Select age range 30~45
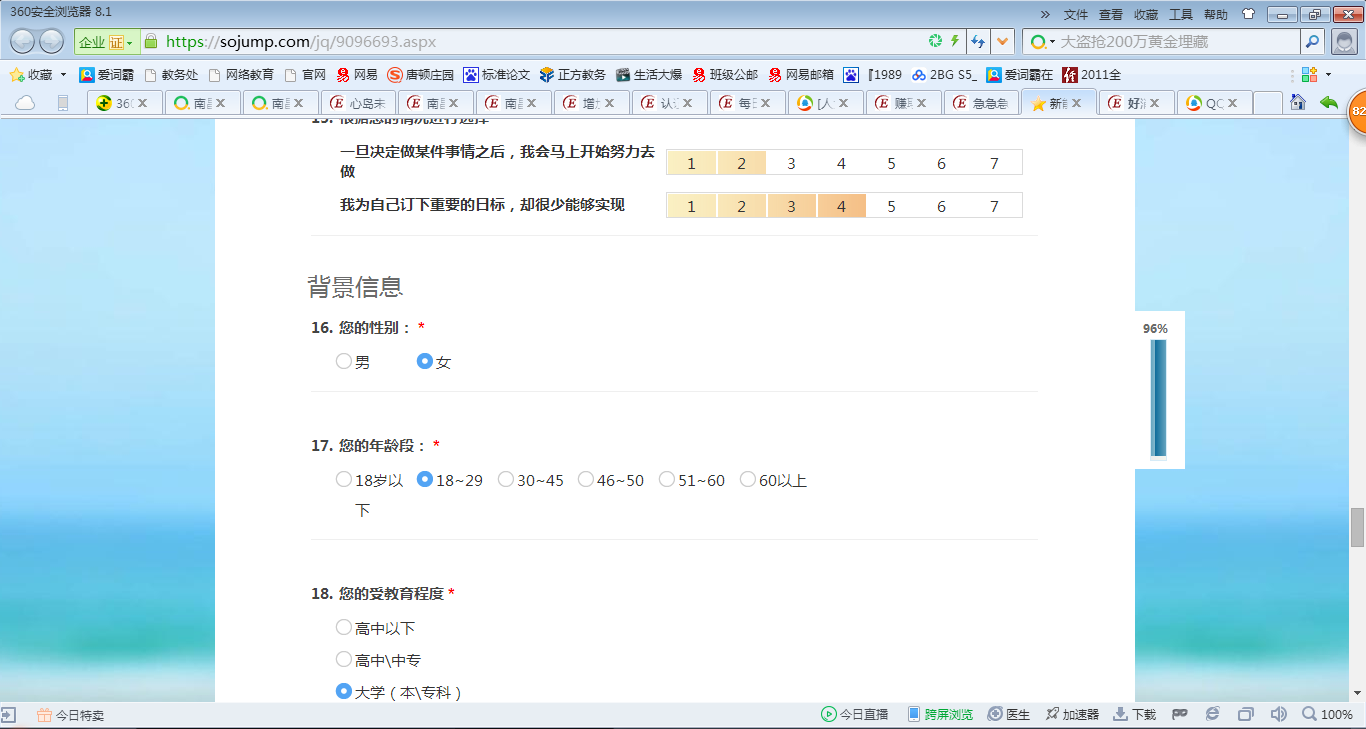 [506, 479]
